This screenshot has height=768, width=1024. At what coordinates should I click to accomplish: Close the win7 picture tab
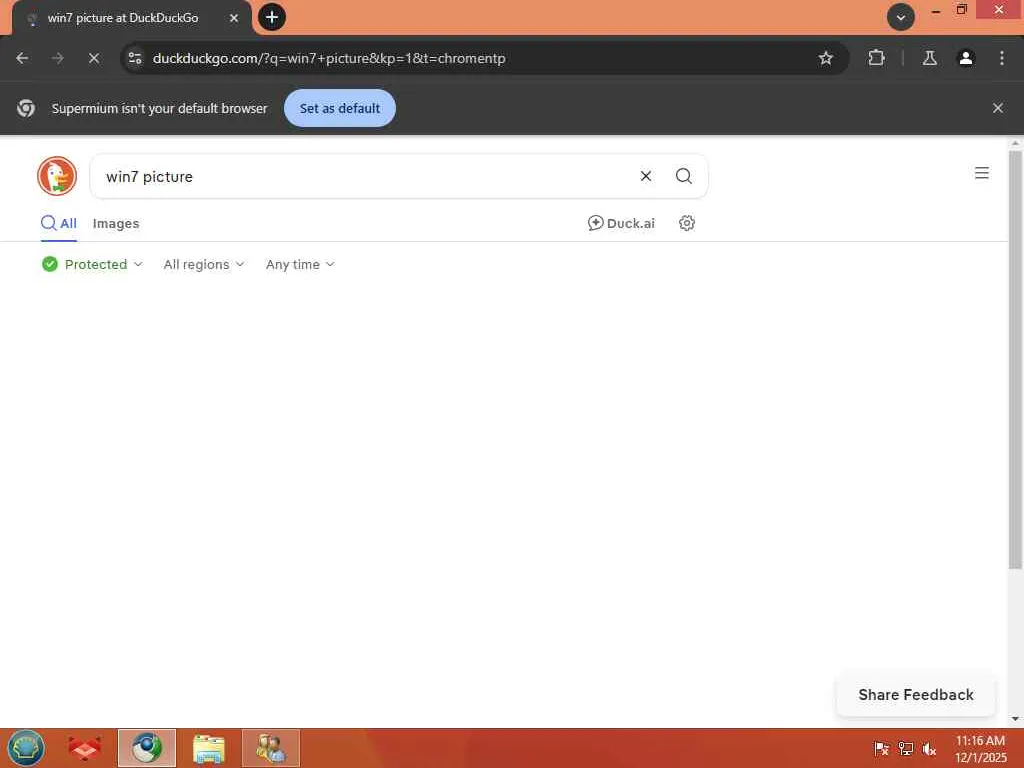(x=234, y=18)
